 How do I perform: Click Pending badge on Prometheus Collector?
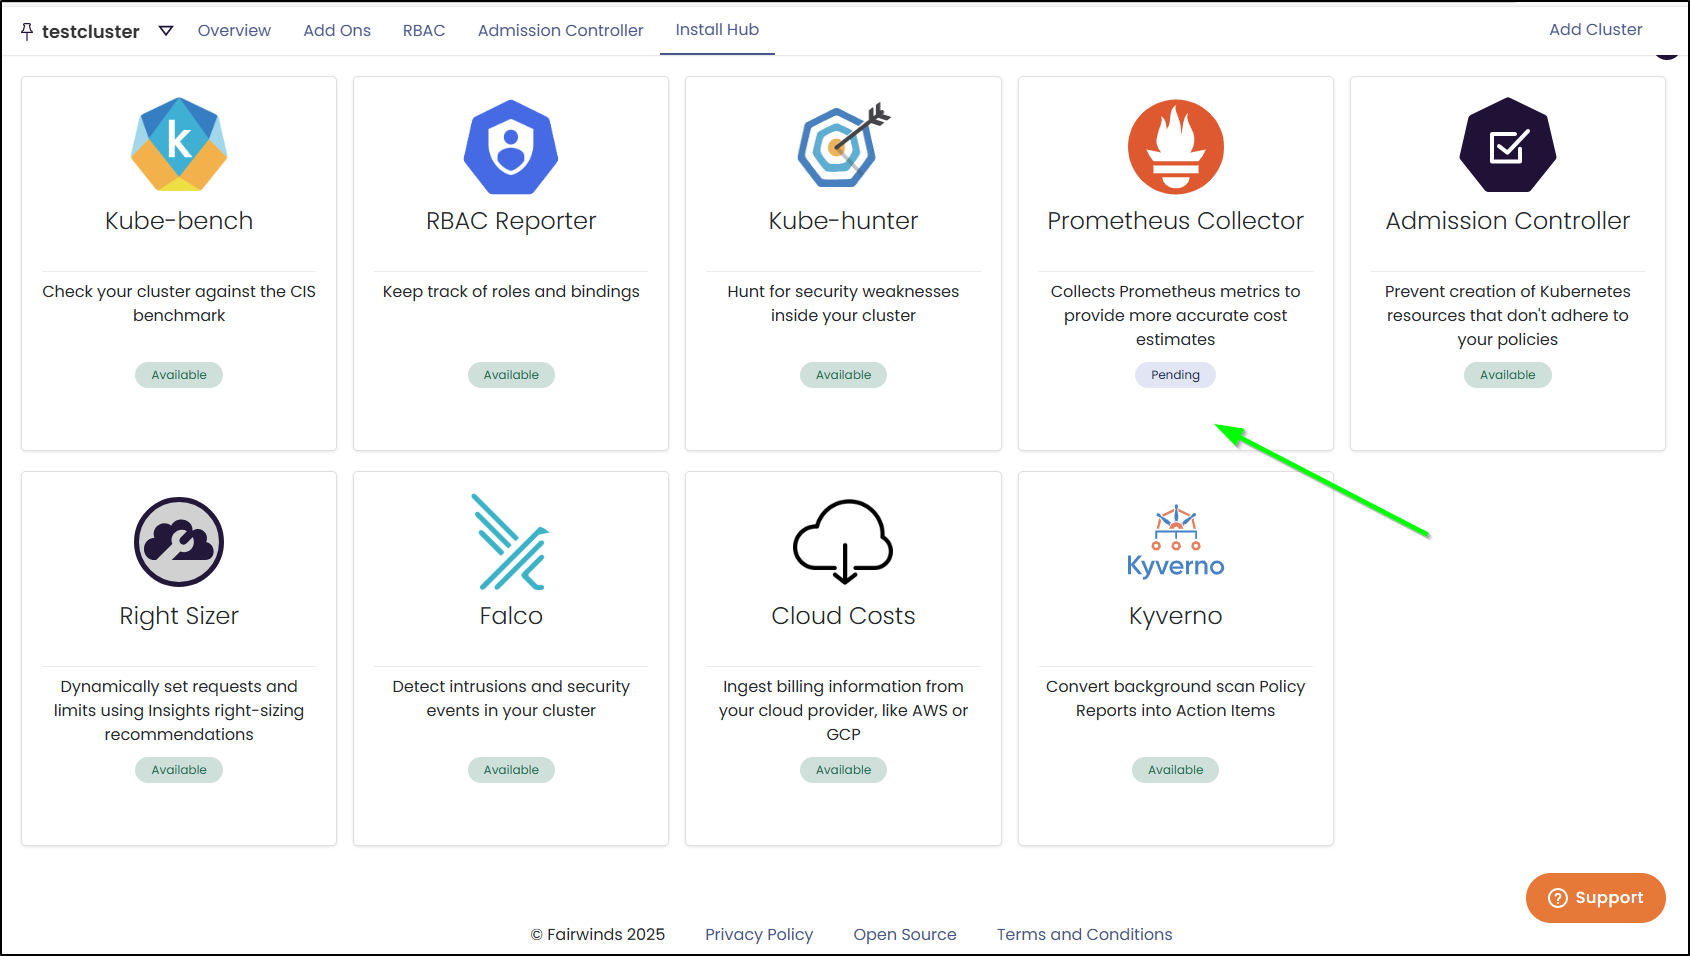[1175, 375]
